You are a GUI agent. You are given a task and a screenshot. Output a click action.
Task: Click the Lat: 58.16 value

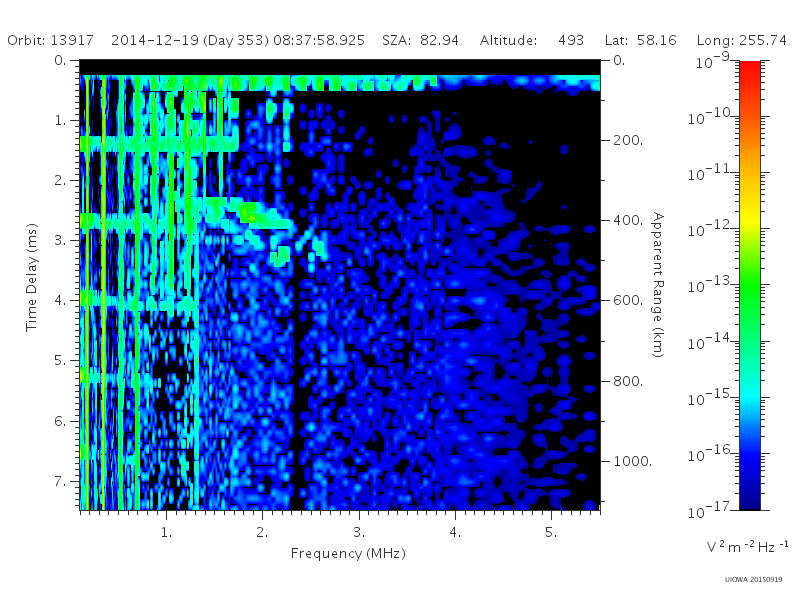[640, 40]
